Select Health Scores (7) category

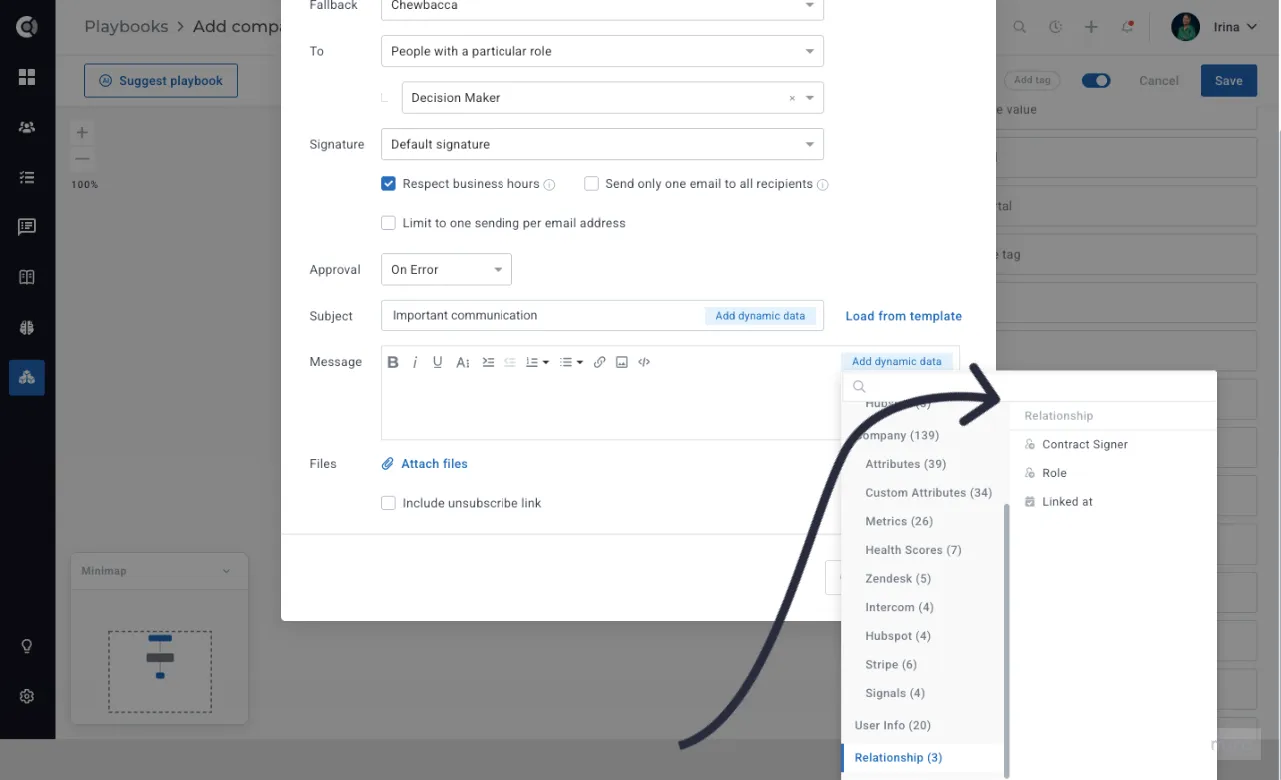pyautogui.click(x=913, y=550)
